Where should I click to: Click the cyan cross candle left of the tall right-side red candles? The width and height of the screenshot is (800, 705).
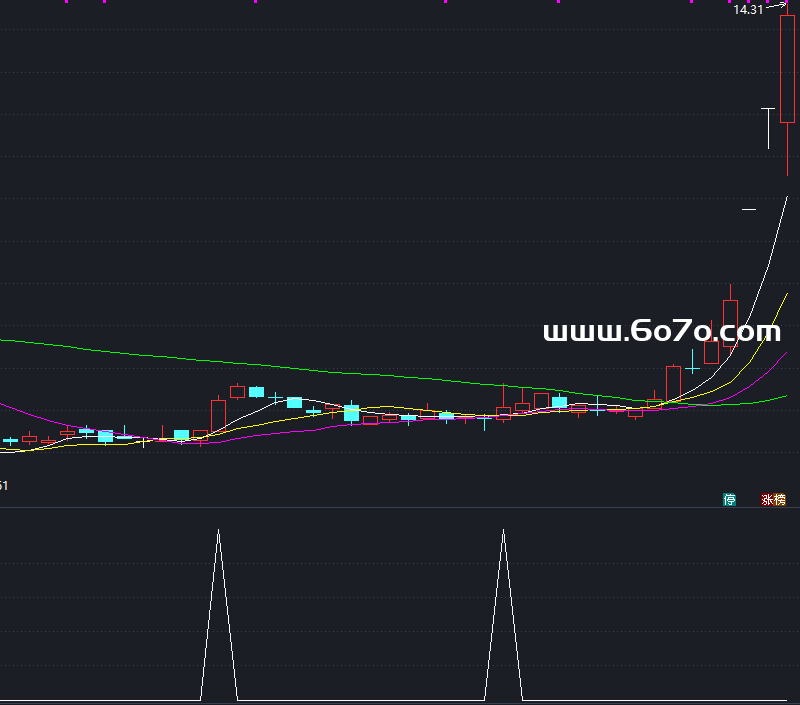692,368
